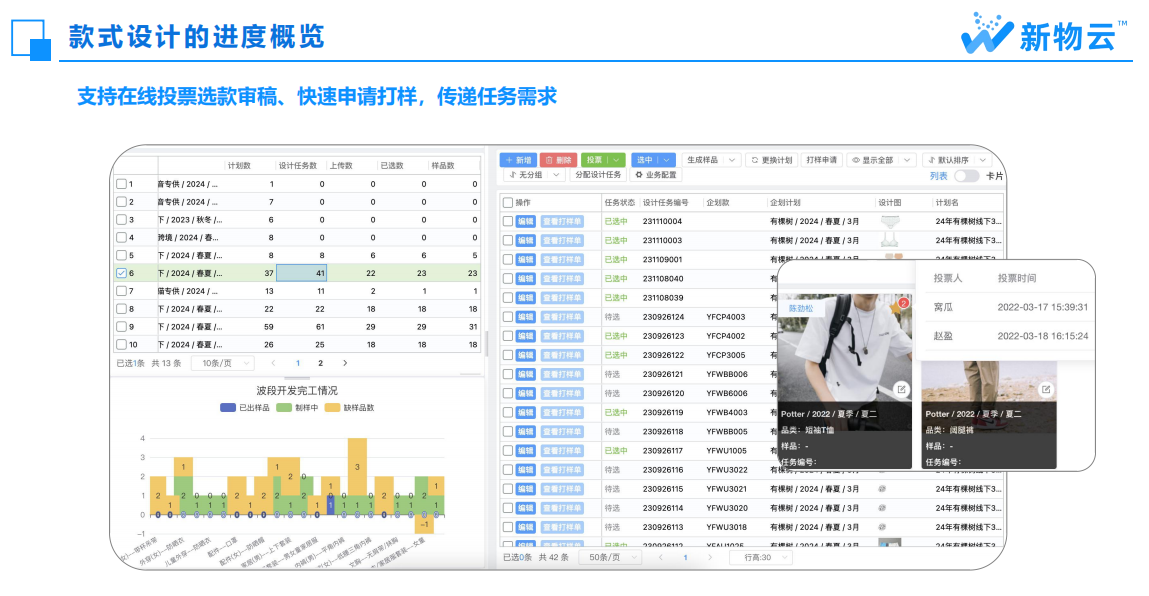Image resolution: width=1149 pixels, height=596 pixels.
Task: Click the 设计任务编号 column header
Action: [x=666, y=202]
